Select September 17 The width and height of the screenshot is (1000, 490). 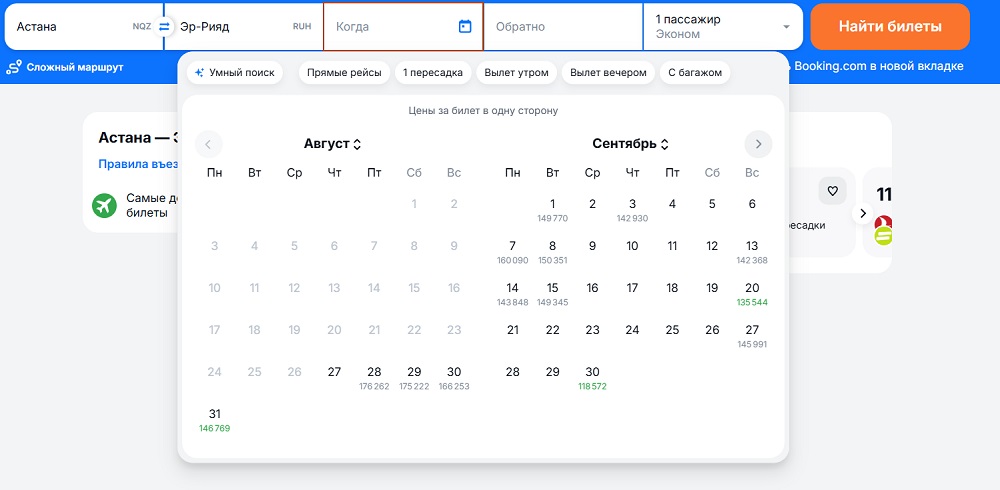(x=632, y=288)
